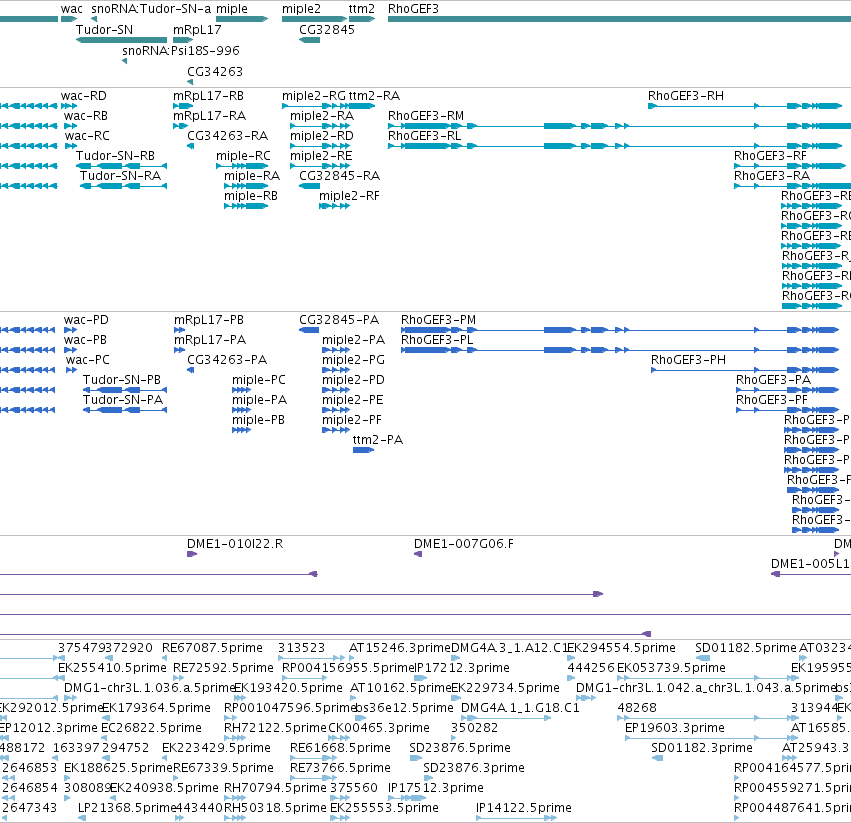Select the miple2-PE protein label
Screen dimensions: 851x823
click(353, 400)
